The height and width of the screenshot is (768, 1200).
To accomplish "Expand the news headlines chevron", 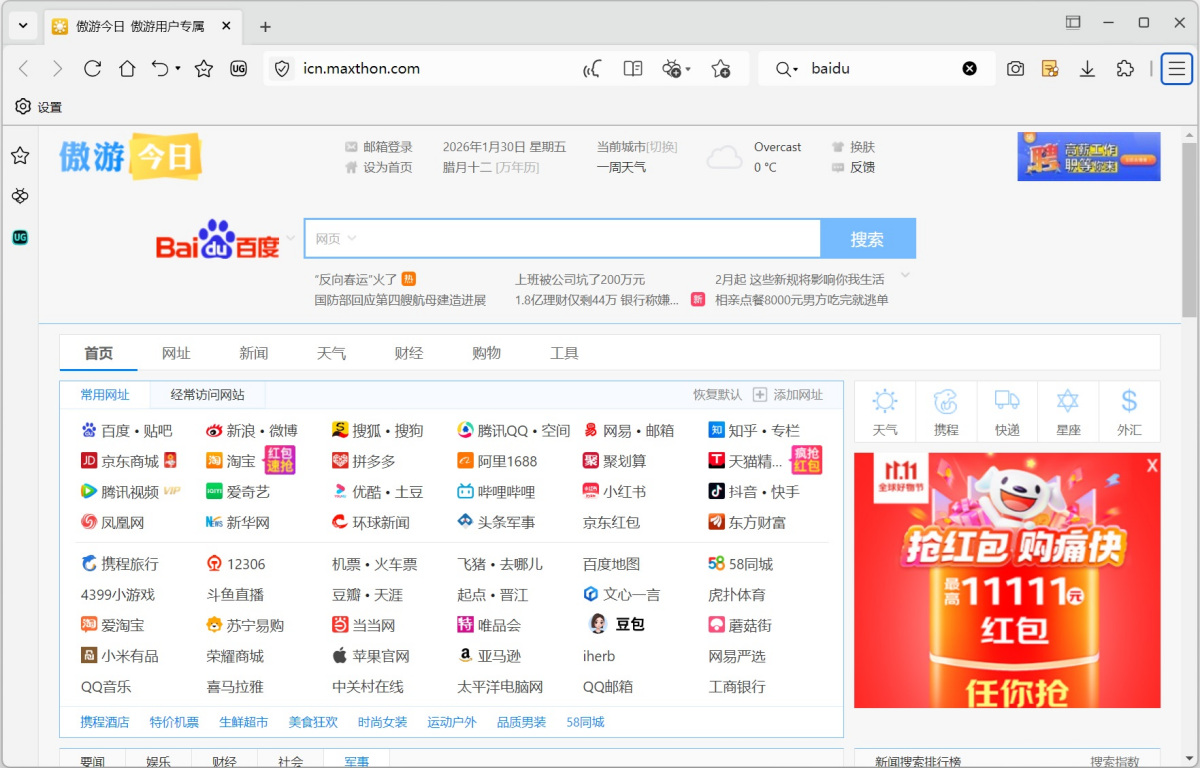I will click(x=905, y=274).
